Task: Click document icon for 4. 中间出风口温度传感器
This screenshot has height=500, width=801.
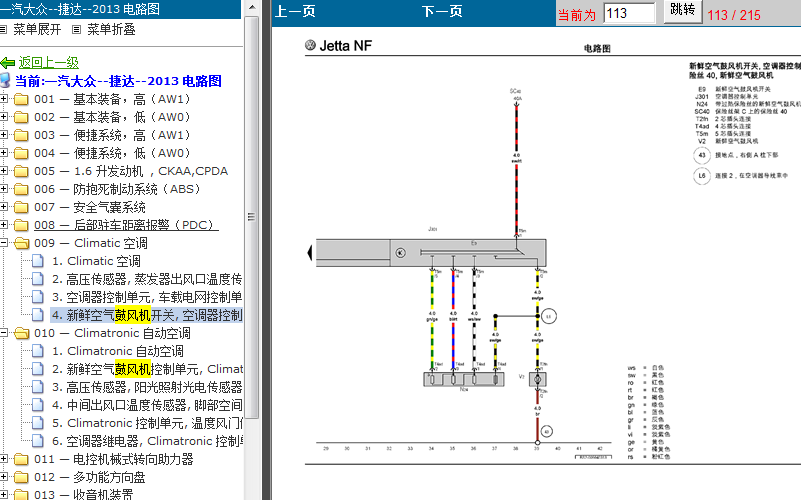Action: pyautogui.click(x=38, y=405)
